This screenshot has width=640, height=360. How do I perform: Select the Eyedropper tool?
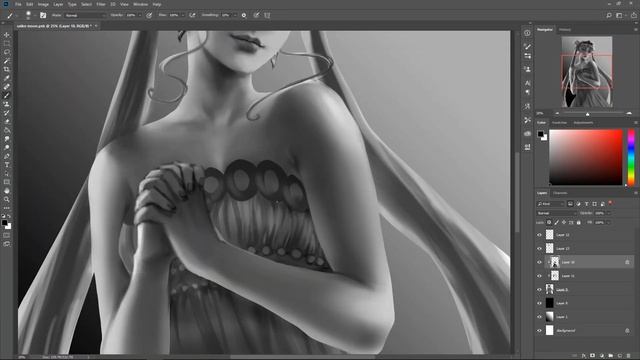pos(7,78)
